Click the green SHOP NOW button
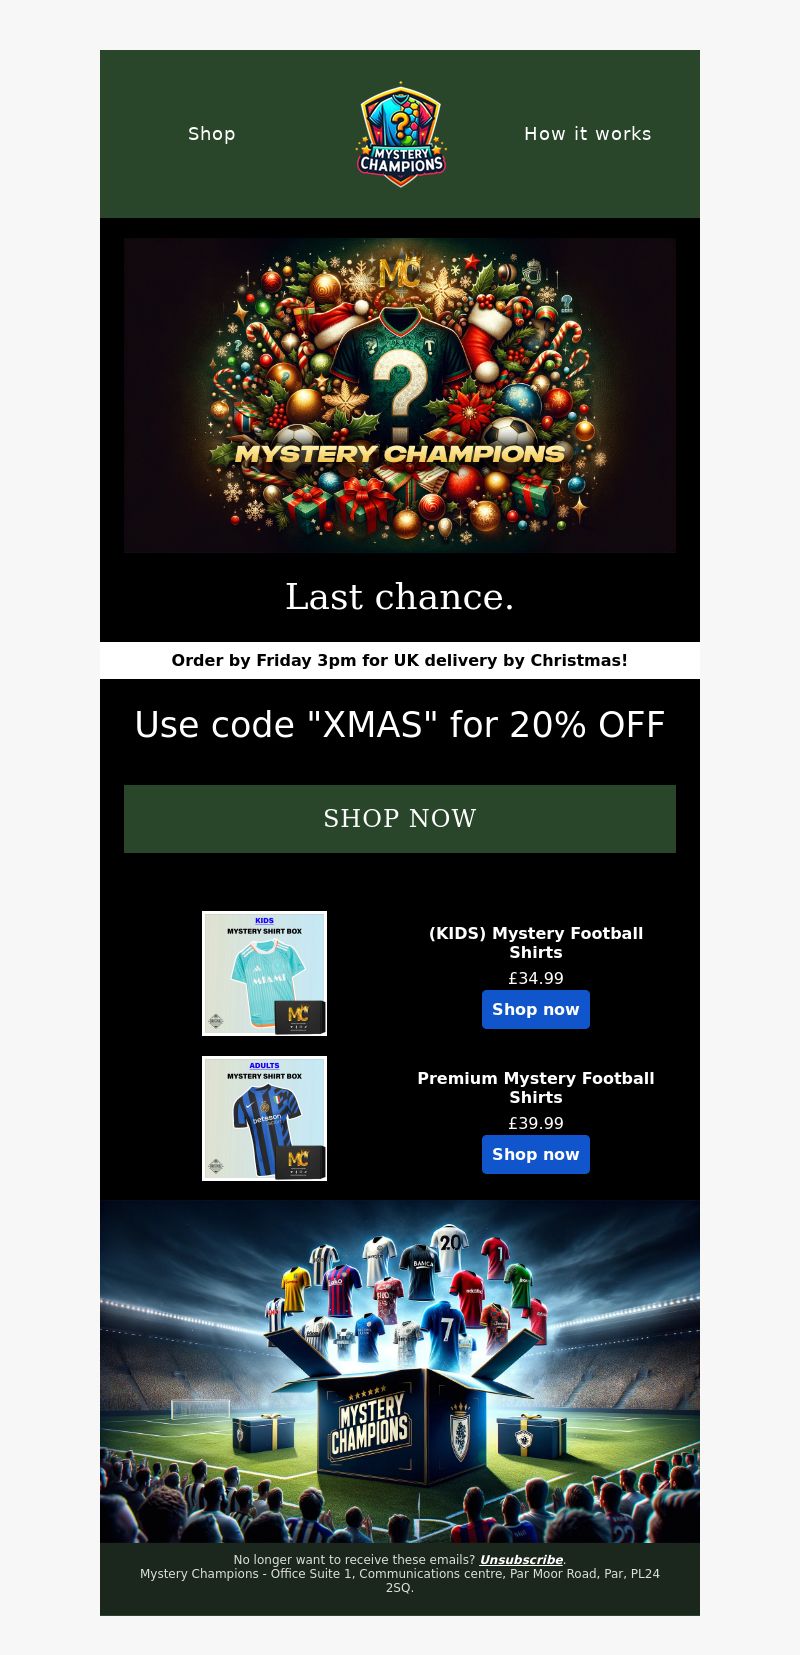Image resolution: width=800 pixels, height=1655 pixels. click(400, 819)
